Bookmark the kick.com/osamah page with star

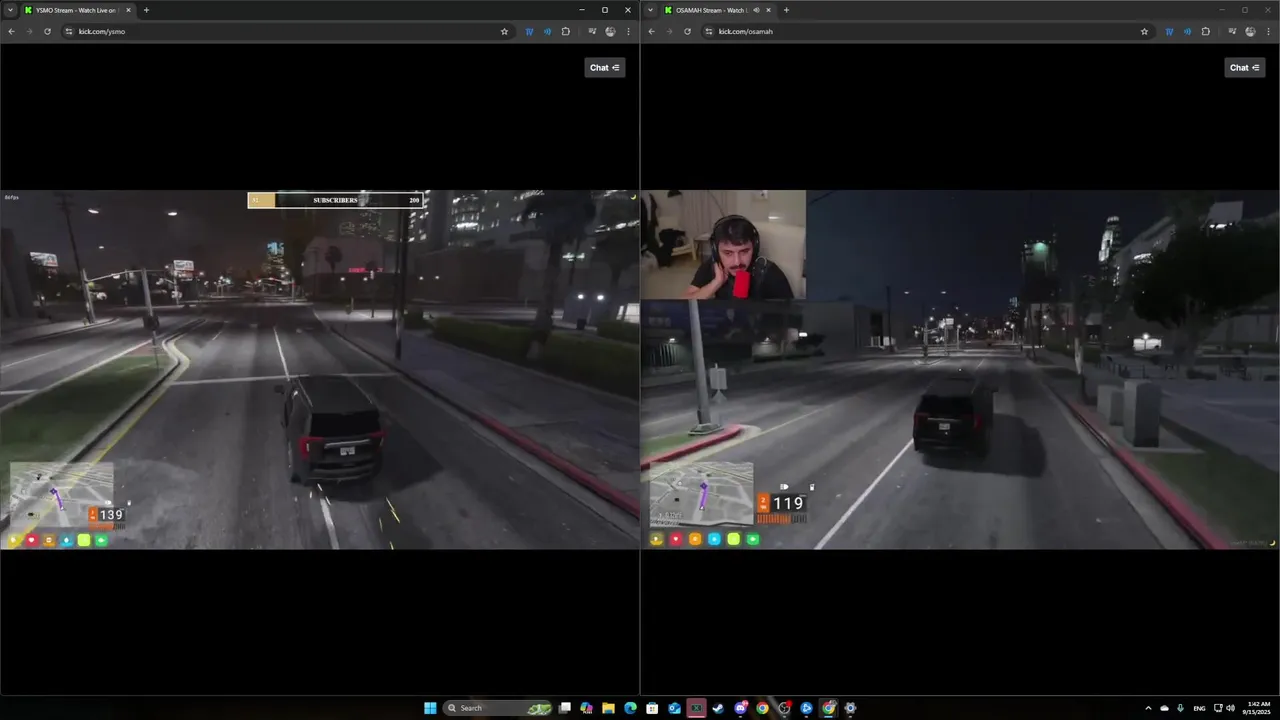tap(1144, 31)
